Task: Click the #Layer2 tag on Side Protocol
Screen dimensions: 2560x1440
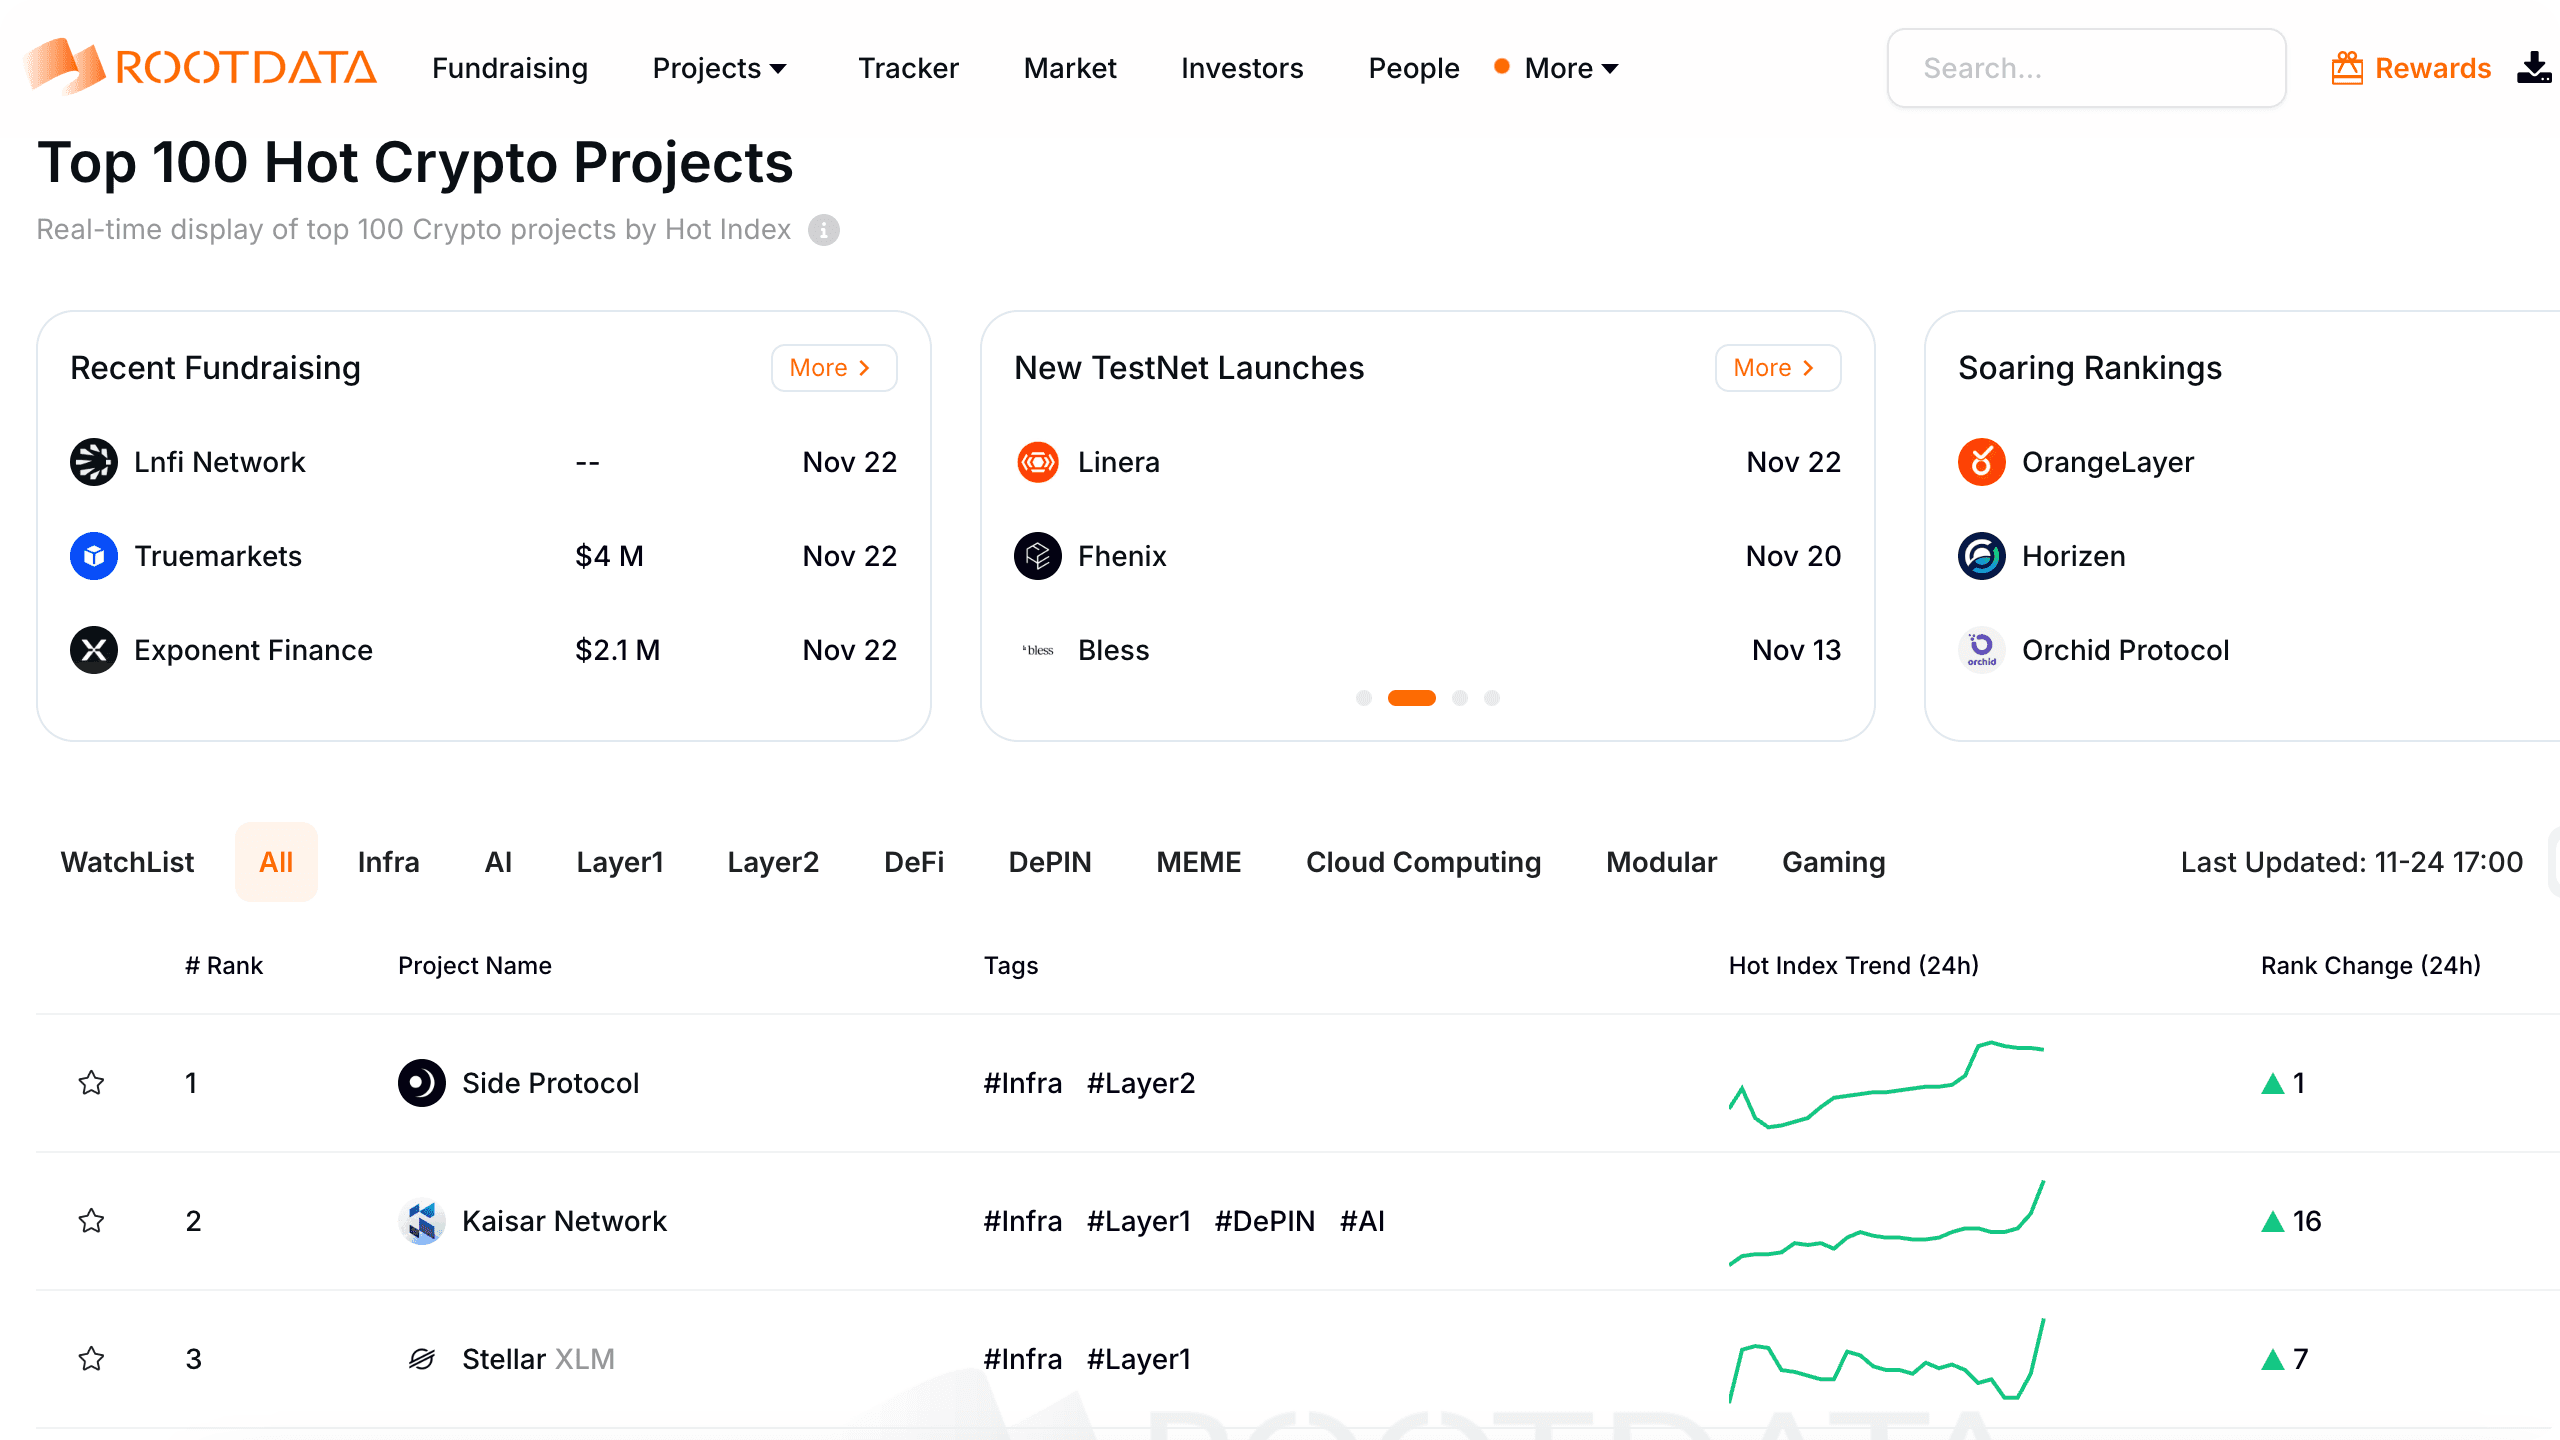Action: click(x=1141, y=1083)
